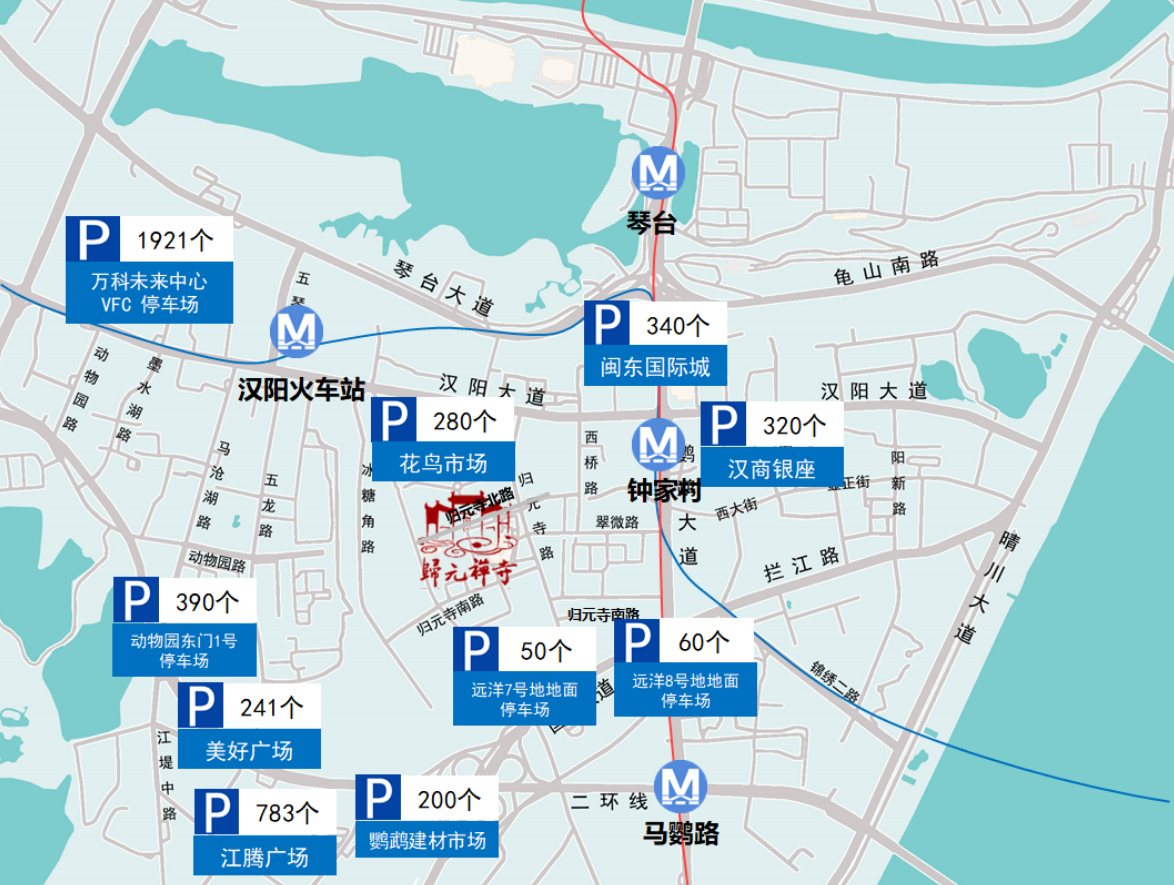Select the 鹦鹉建材市场 parking label

point(427,840)
